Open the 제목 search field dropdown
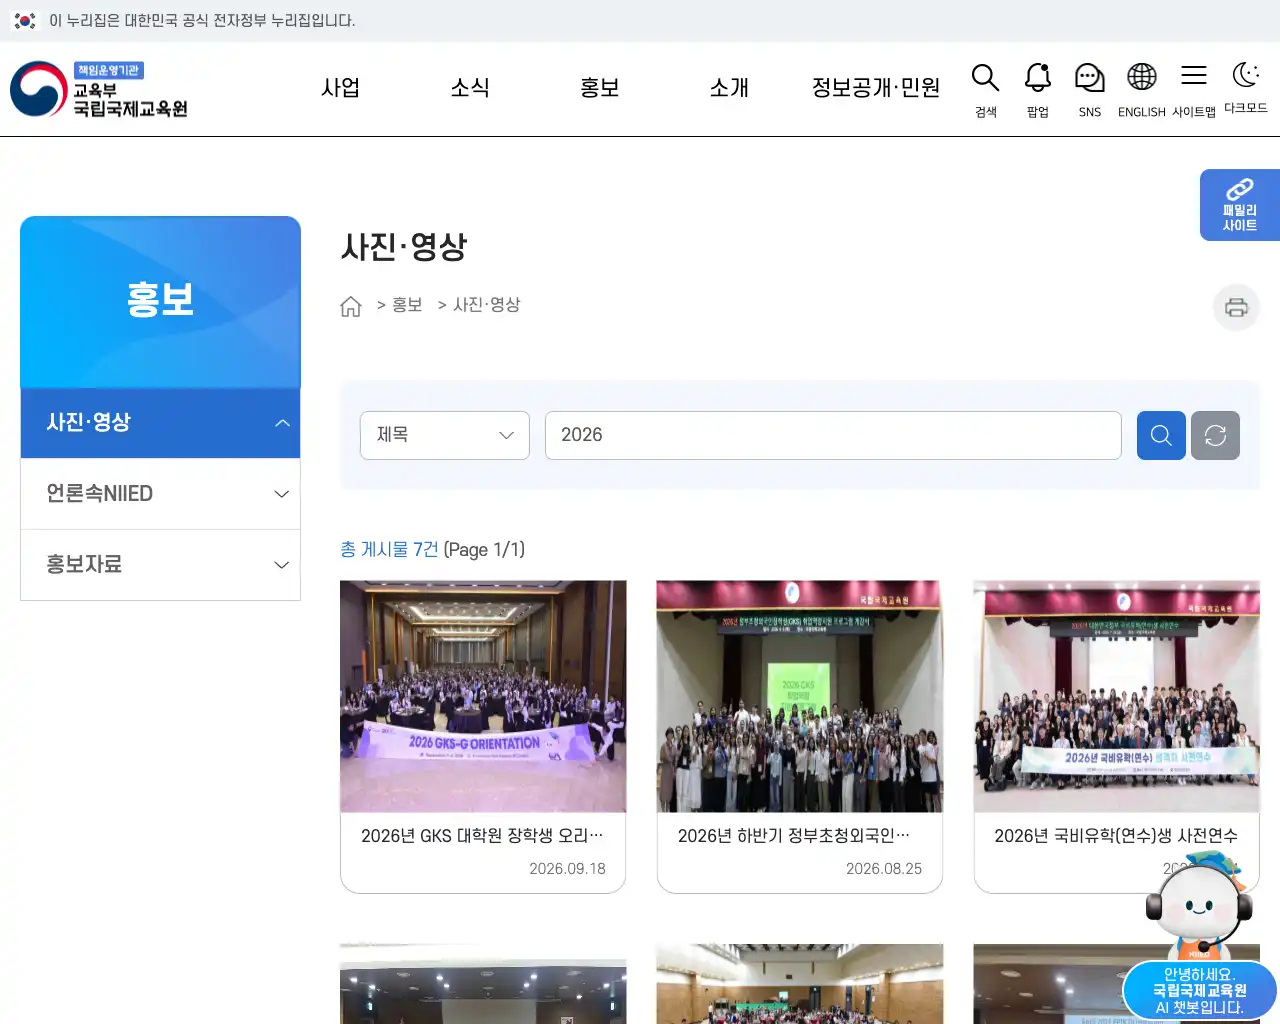Screen dimensions: 1280x1024 click(445, 435)
